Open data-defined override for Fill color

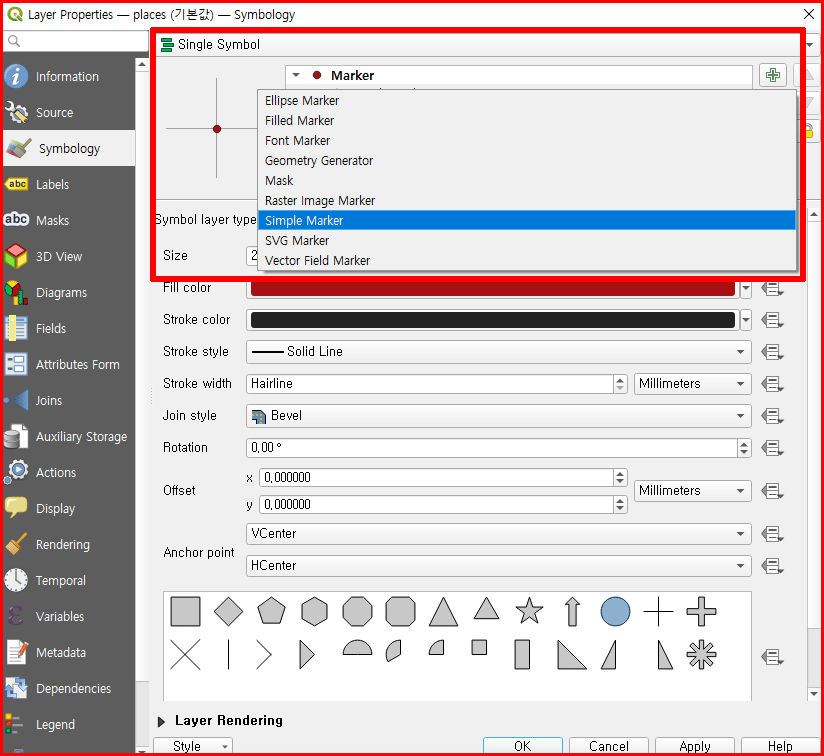click(x=772, y=288)
